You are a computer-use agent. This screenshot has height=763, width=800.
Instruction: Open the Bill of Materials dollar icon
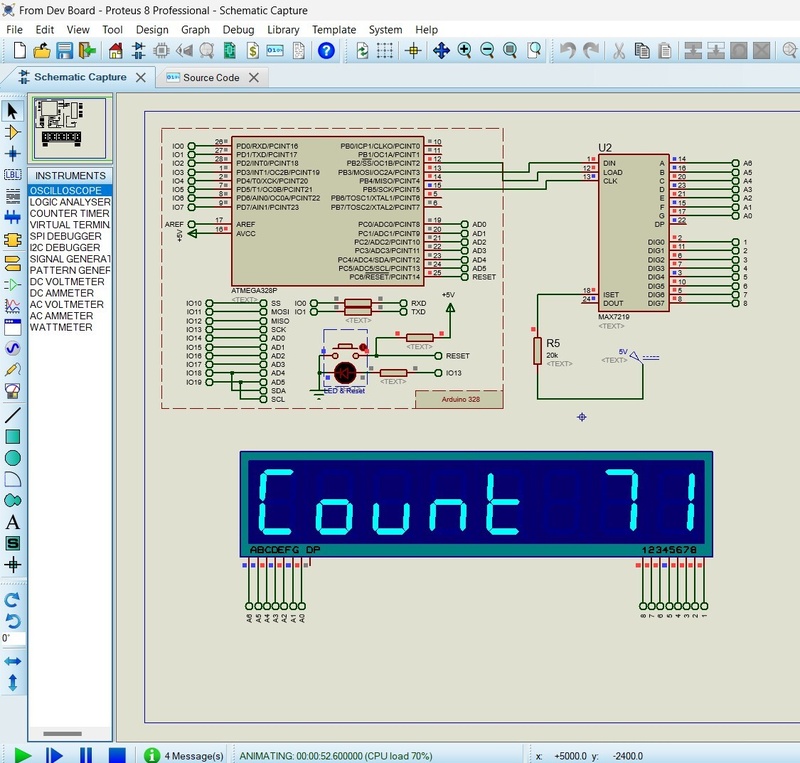click(253, 51)
